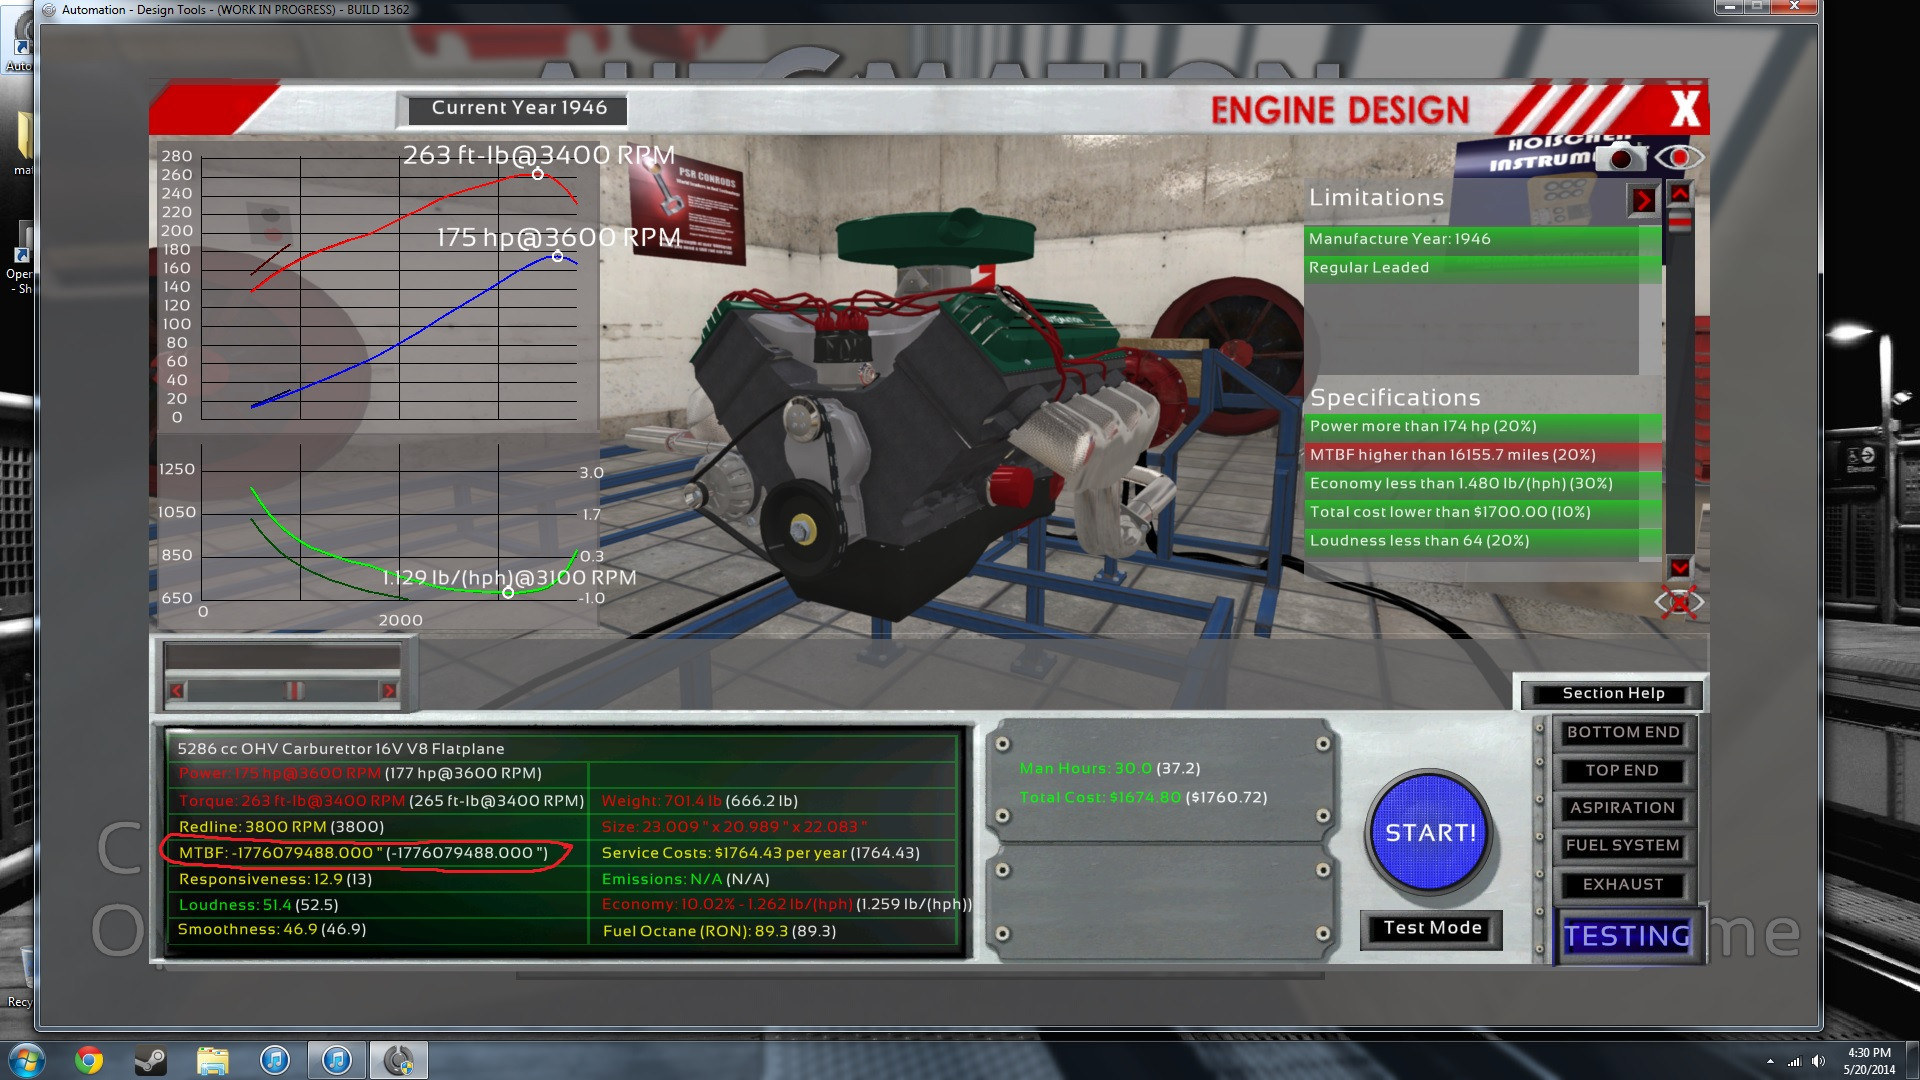
Task: Switch to TOP END tab
Action: click(x=1622, y=770)
